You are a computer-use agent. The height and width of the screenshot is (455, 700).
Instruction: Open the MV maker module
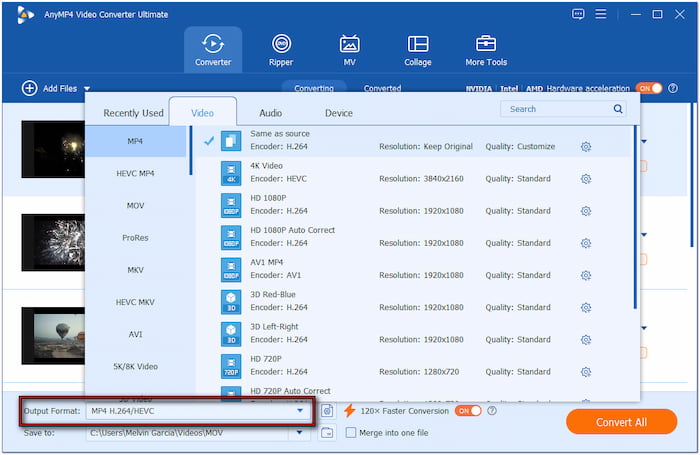tap(350, 50)
